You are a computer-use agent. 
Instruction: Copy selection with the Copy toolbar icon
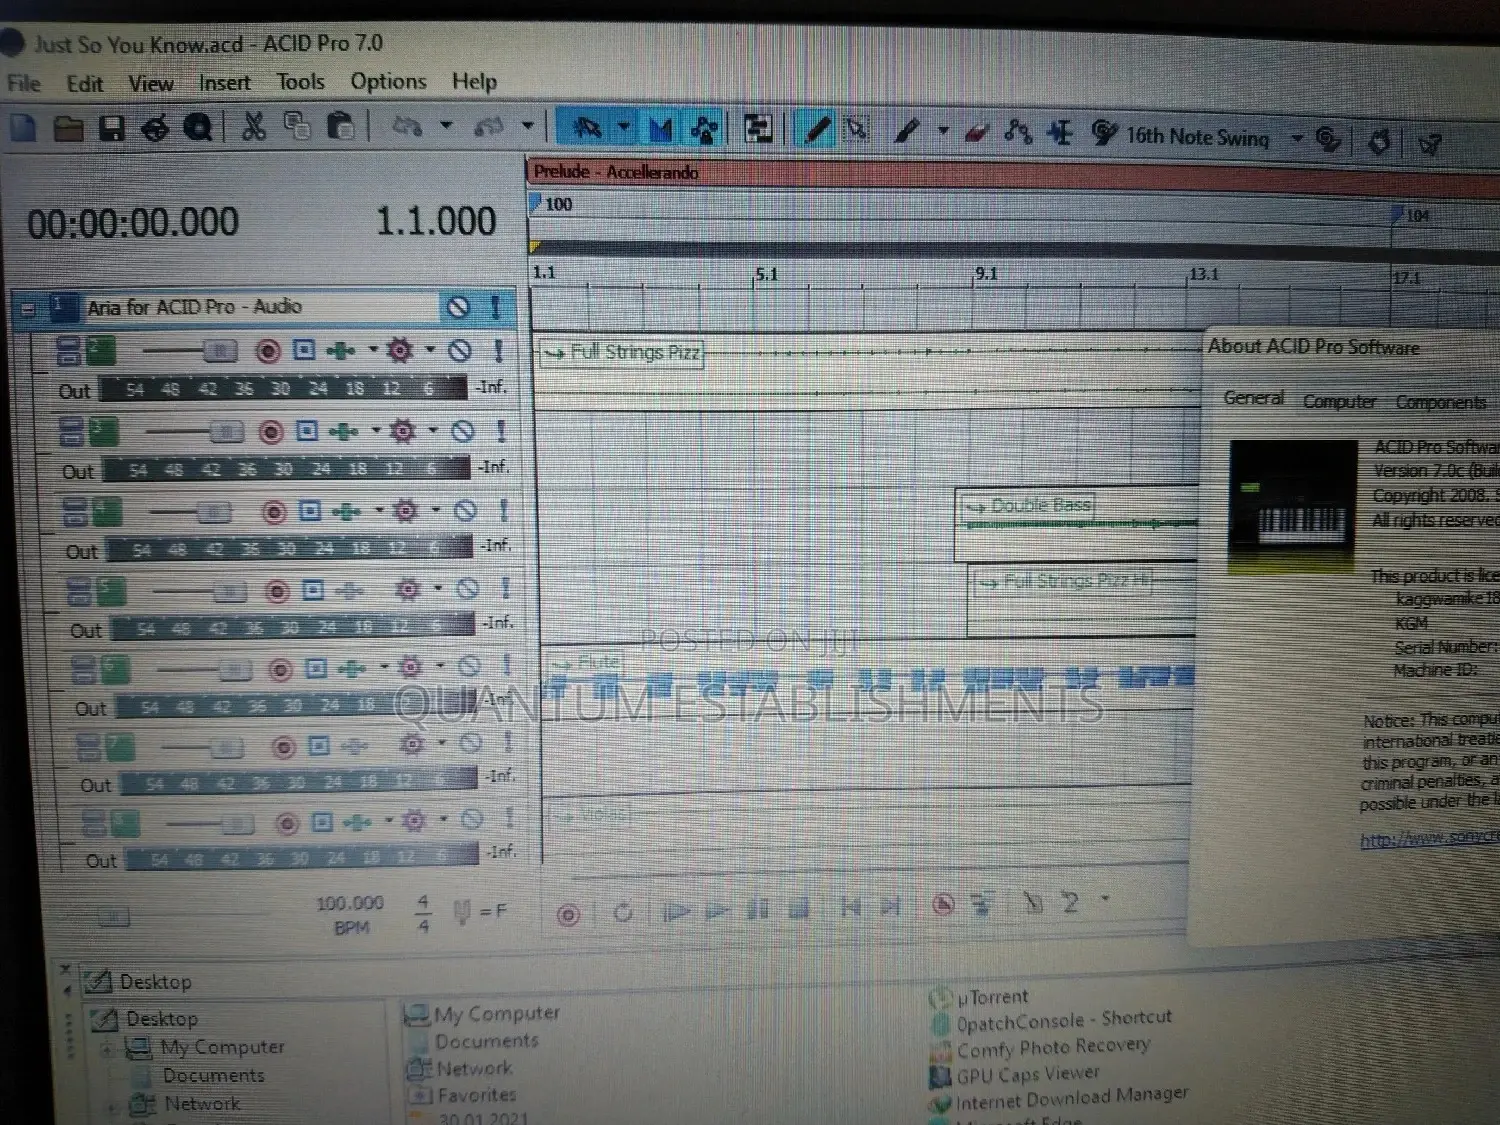coord(297,126)
